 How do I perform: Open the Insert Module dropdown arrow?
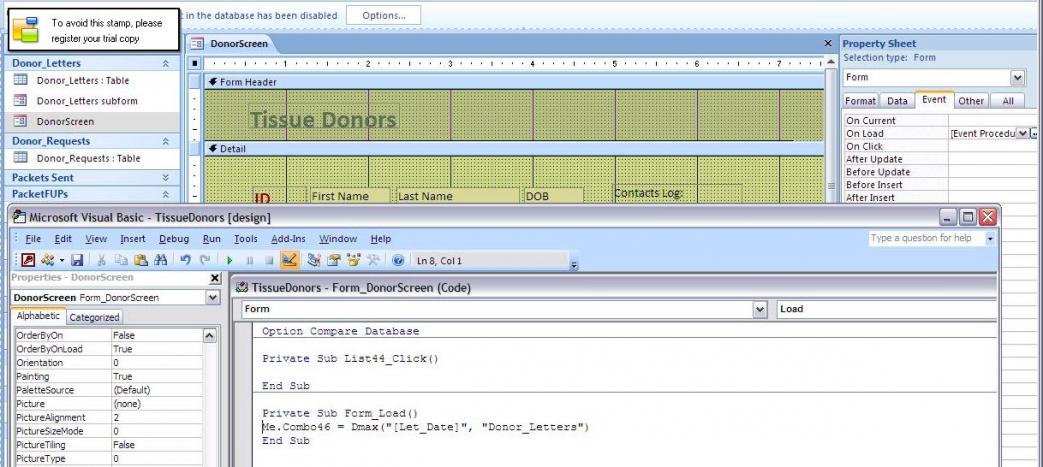click(61, 261)
